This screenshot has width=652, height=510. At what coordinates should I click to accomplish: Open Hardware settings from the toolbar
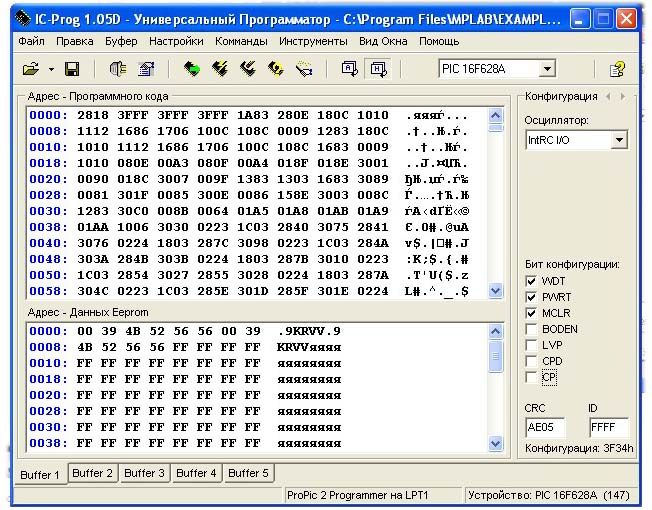coord(117,69)
